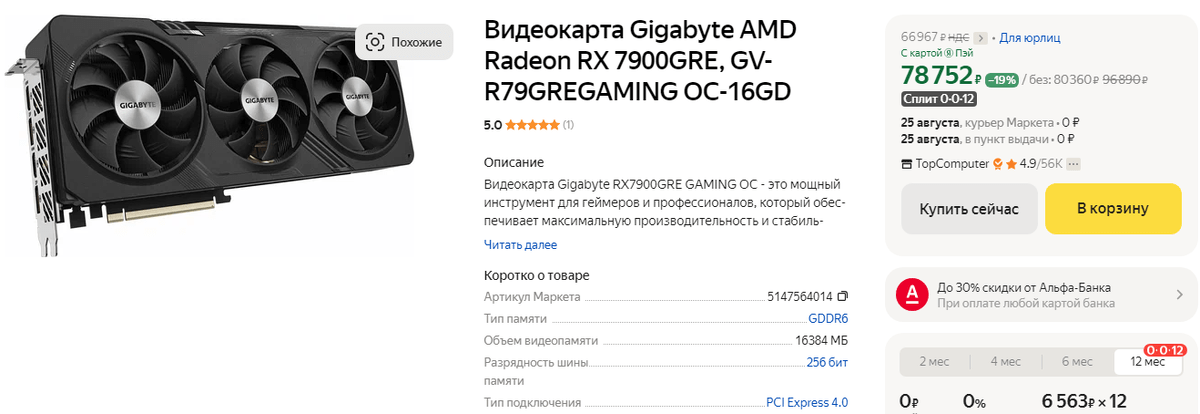Open the 'Для юрлиц' link
The image size is (1200, 414).
pyautogui.click(x=1029, y=38)
